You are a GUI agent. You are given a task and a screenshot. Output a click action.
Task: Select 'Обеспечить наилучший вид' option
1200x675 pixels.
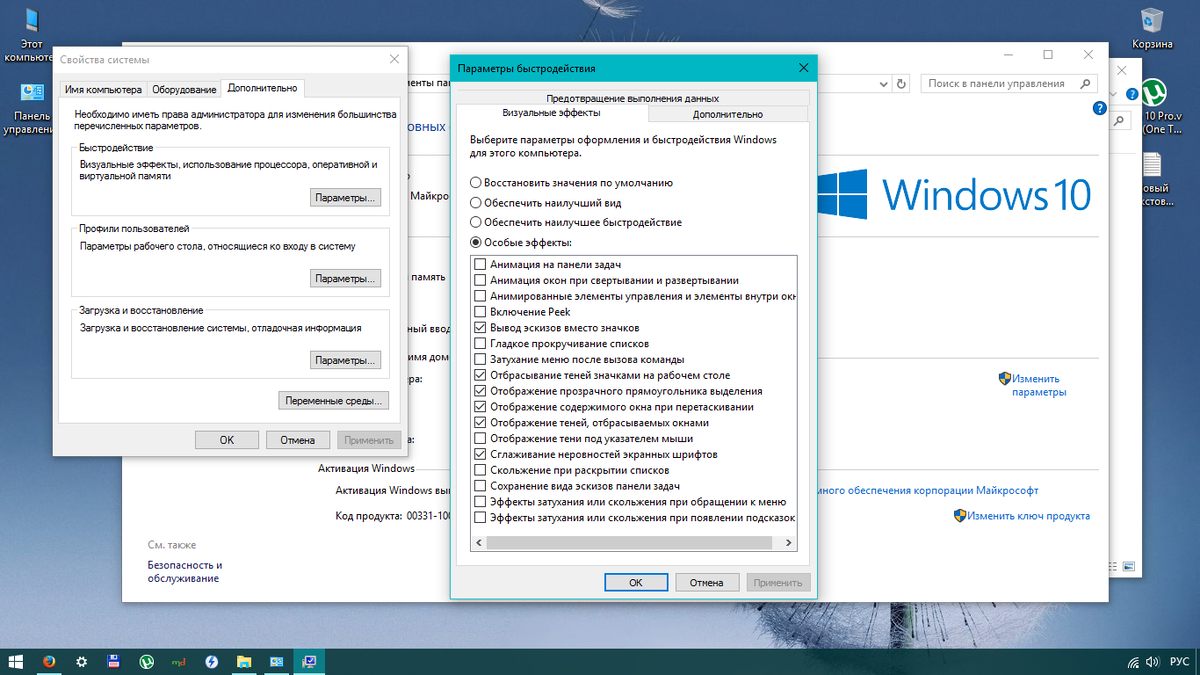point(476,202)
